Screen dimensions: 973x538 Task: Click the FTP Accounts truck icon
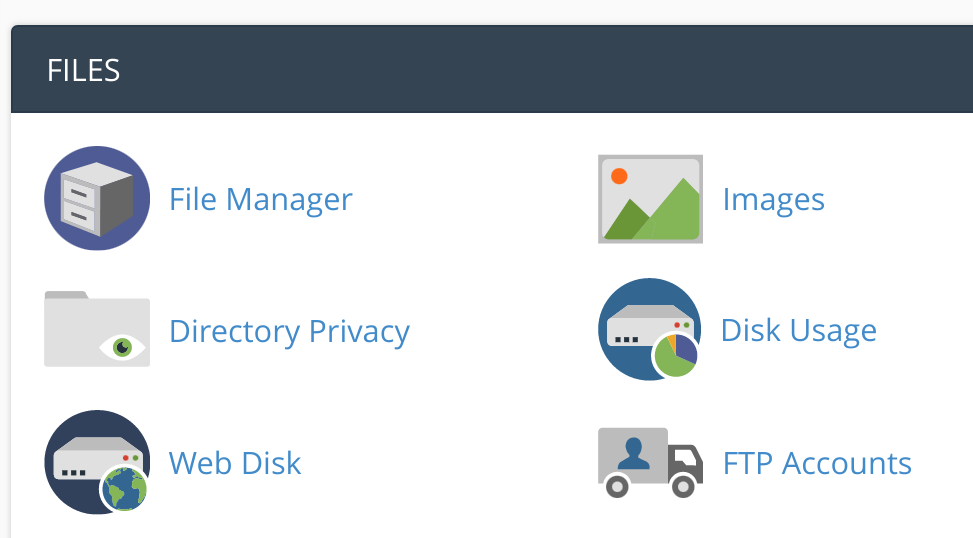[x=650, y=462]
